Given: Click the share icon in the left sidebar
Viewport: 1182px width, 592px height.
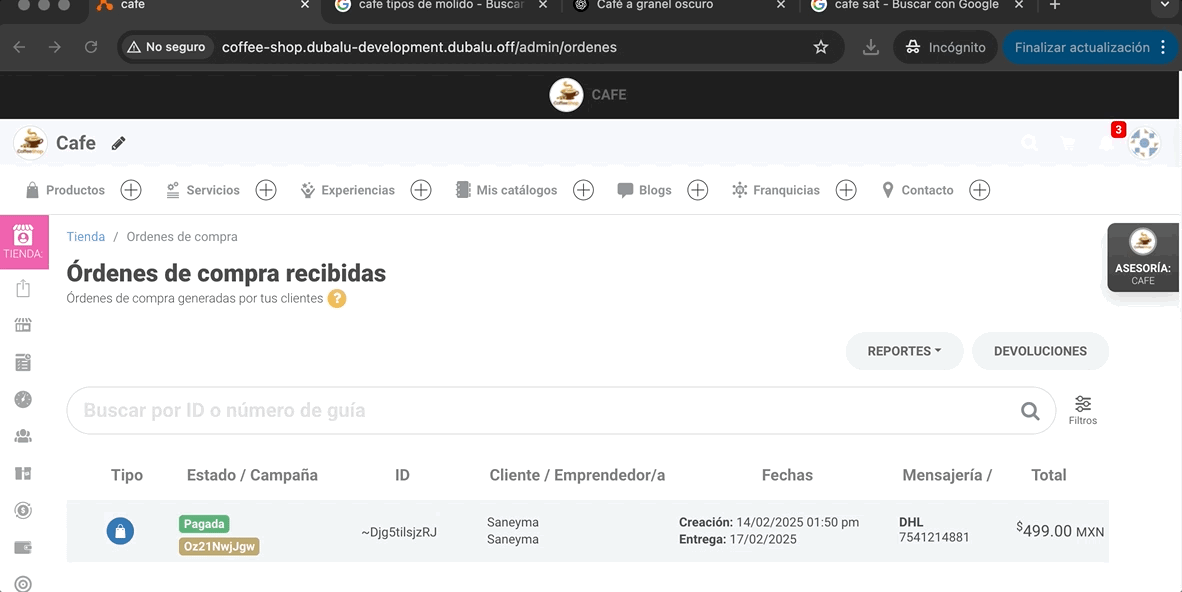Looking at the screenshot, I should click(22, 288).
